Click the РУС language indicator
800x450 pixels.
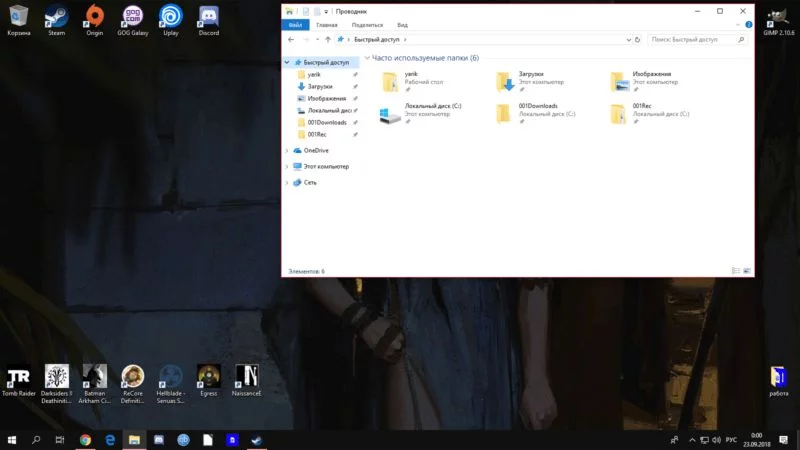tap(731, 440)
